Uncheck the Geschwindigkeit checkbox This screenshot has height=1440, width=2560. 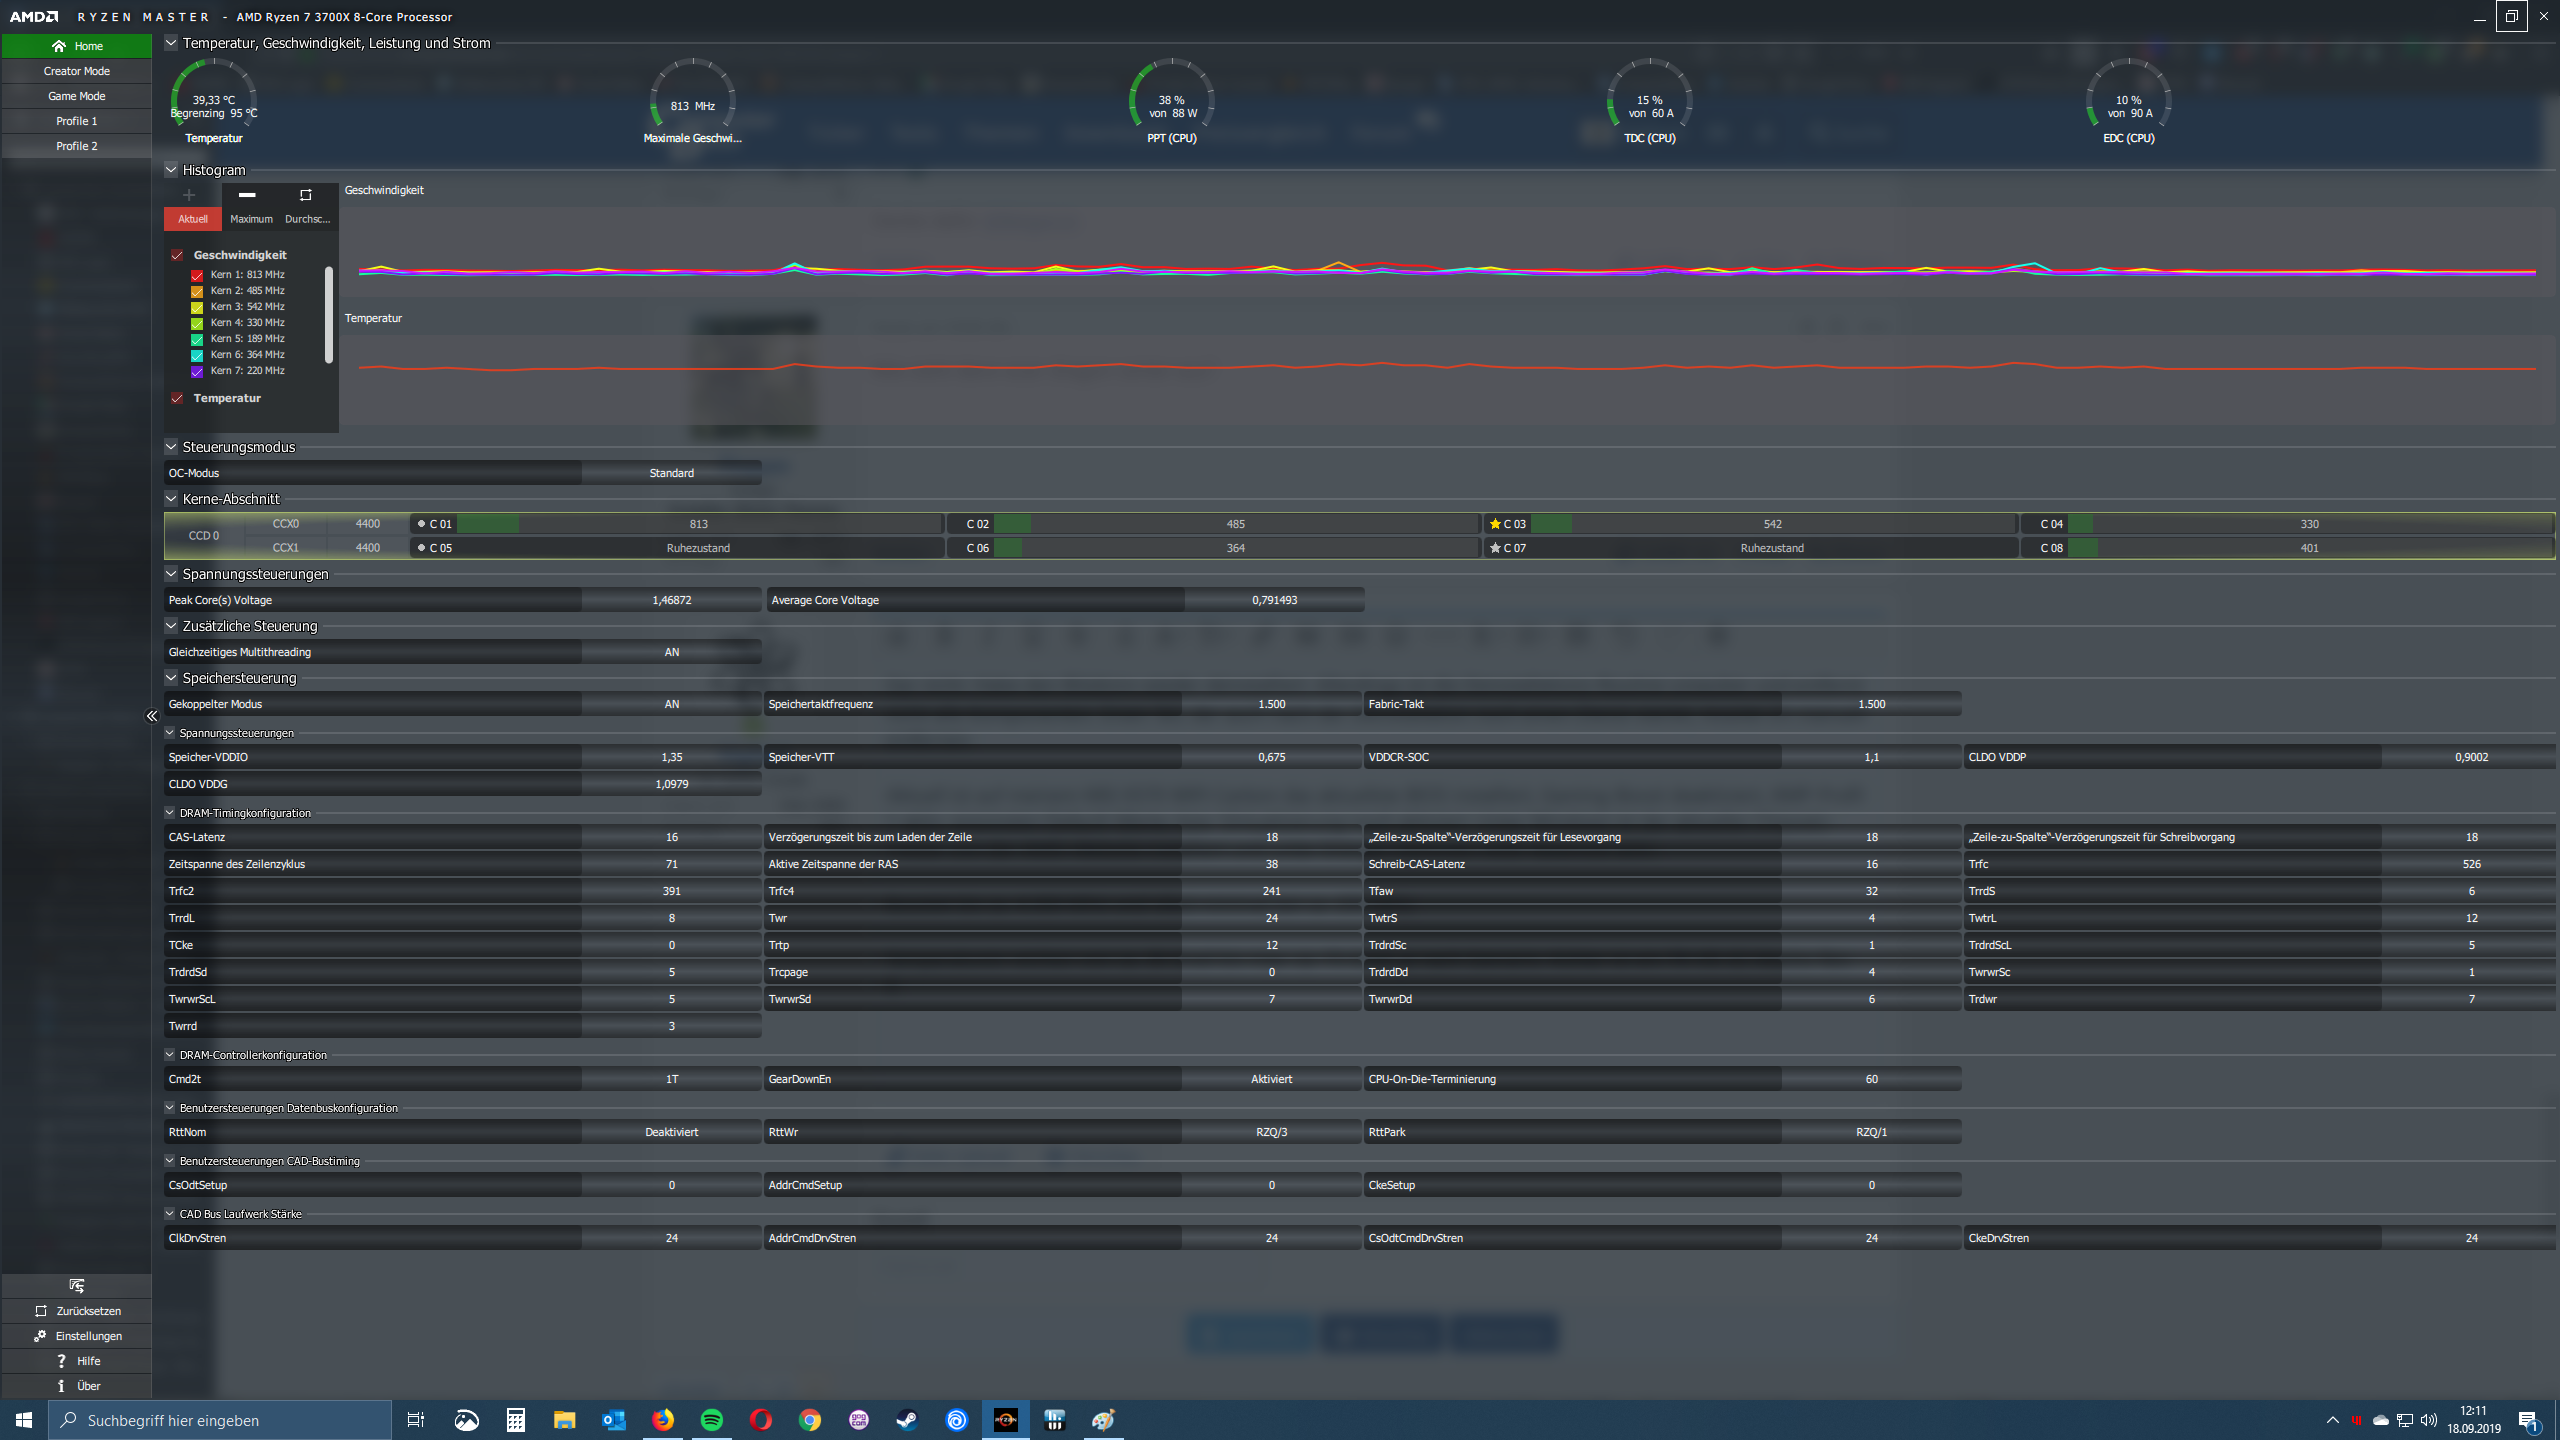[177, 255]
